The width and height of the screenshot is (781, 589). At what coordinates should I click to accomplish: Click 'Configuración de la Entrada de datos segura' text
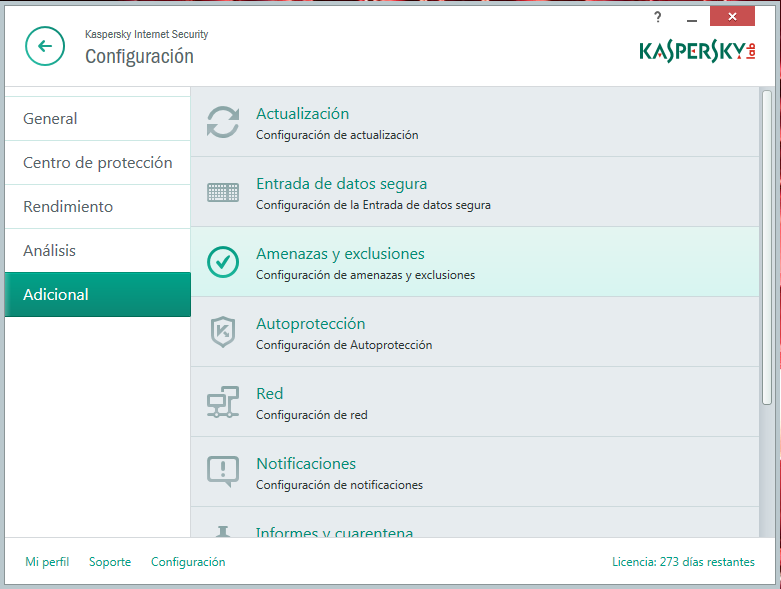click(x=373, y=205)
